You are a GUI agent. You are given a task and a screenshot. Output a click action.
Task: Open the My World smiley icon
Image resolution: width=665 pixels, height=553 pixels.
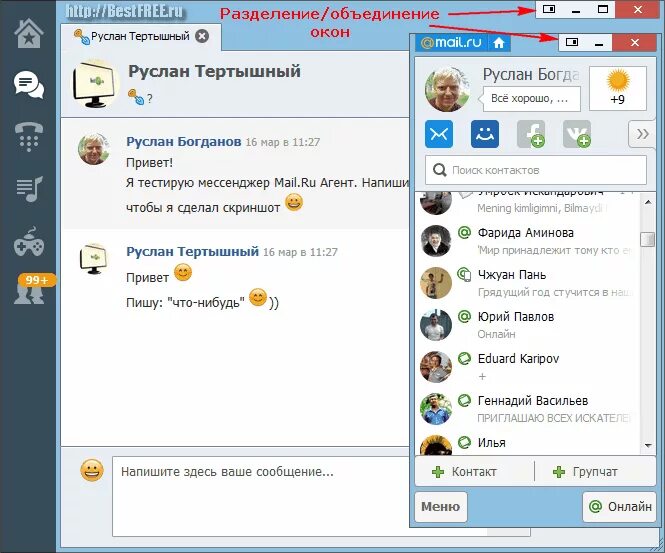click(x=485, y=134)
